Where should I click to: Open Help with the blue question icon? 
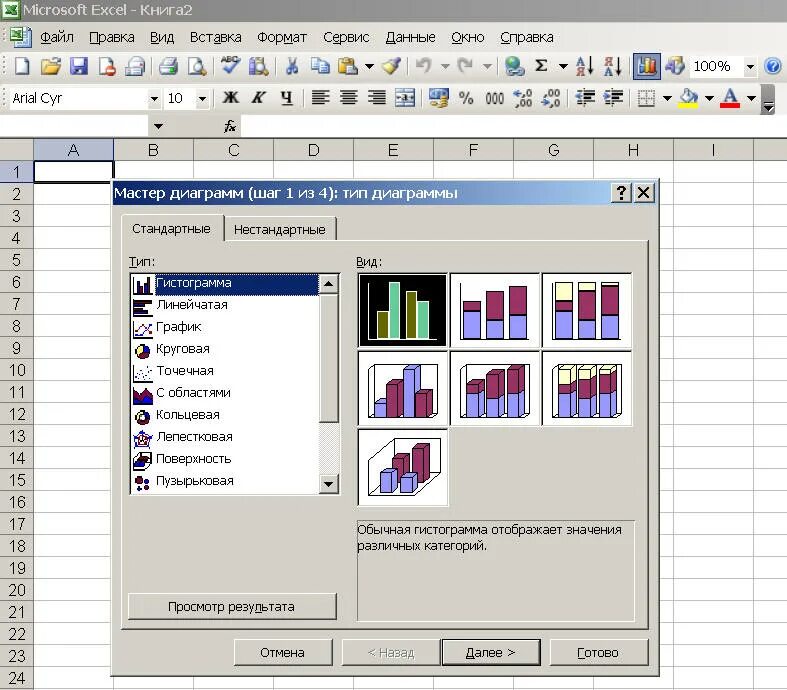coord(773,66)
